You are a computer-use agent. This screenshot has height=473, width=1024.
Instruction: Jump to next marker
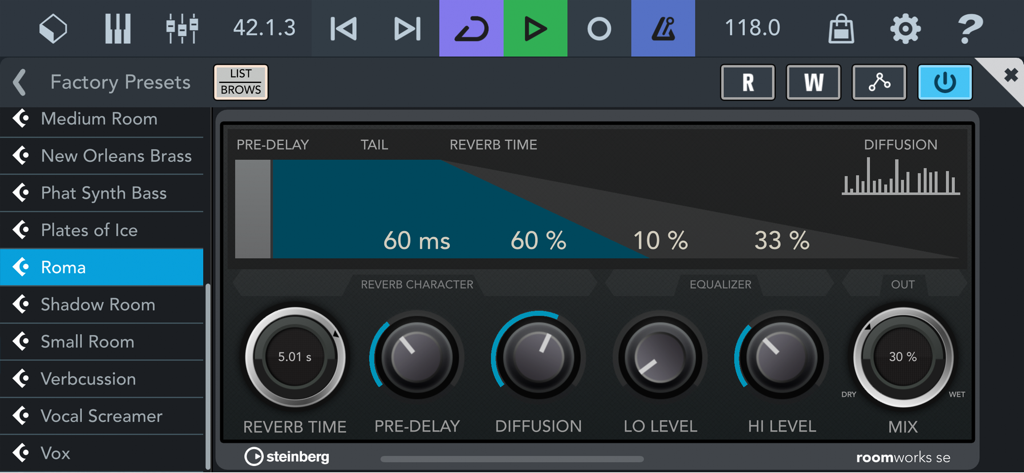coord(407,28)
